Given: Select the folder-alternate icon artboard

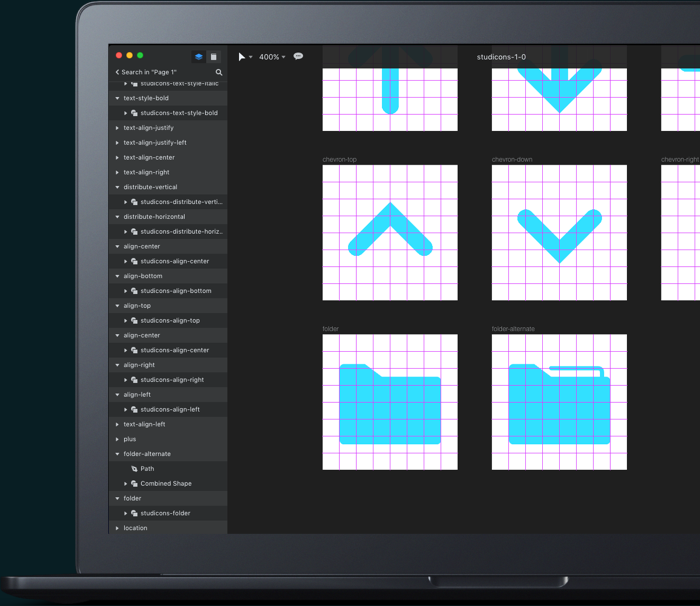Looking at the screenshot, I should (559, 402).
